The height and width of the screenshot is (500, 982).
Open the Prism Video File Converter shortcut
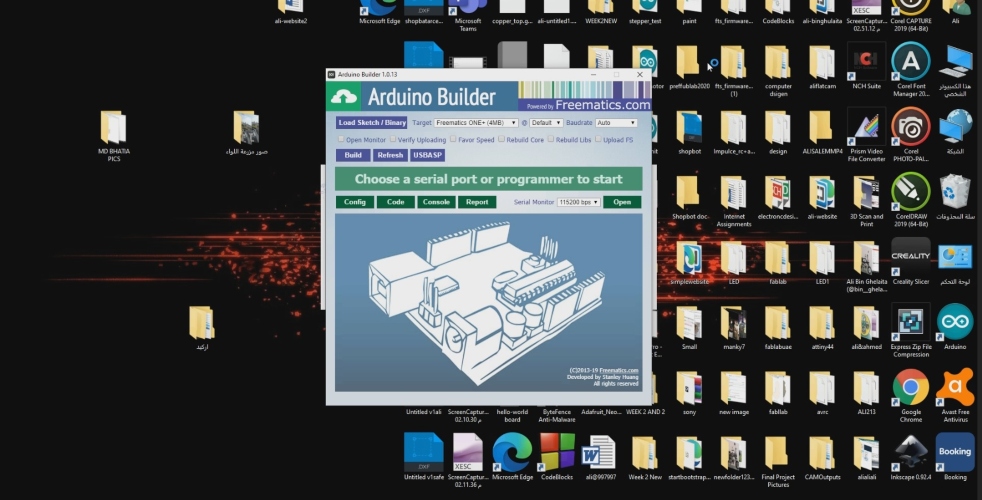[866, 126]
